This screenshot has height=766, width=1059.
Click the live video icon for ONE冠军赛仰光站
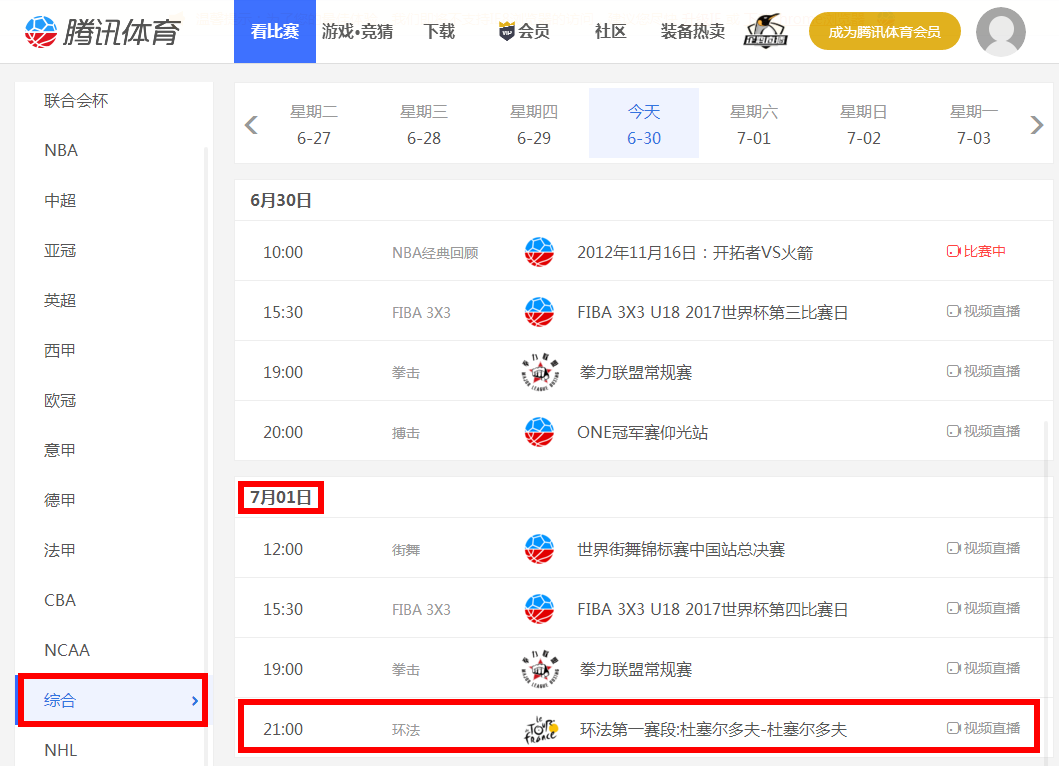point(953,432)
